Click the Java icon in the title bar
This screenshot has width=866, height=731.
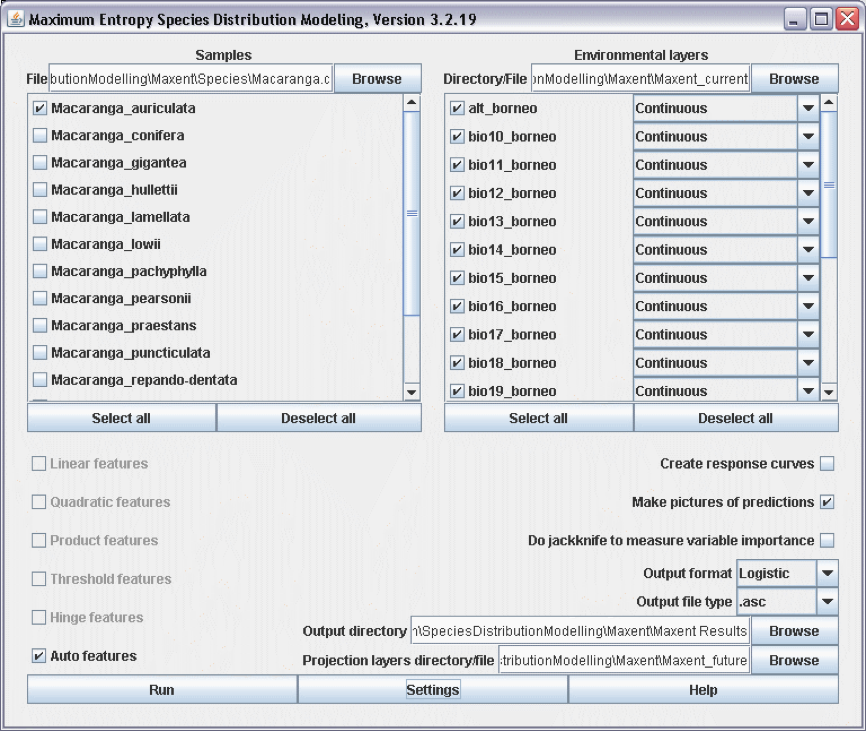coord(16,19)
